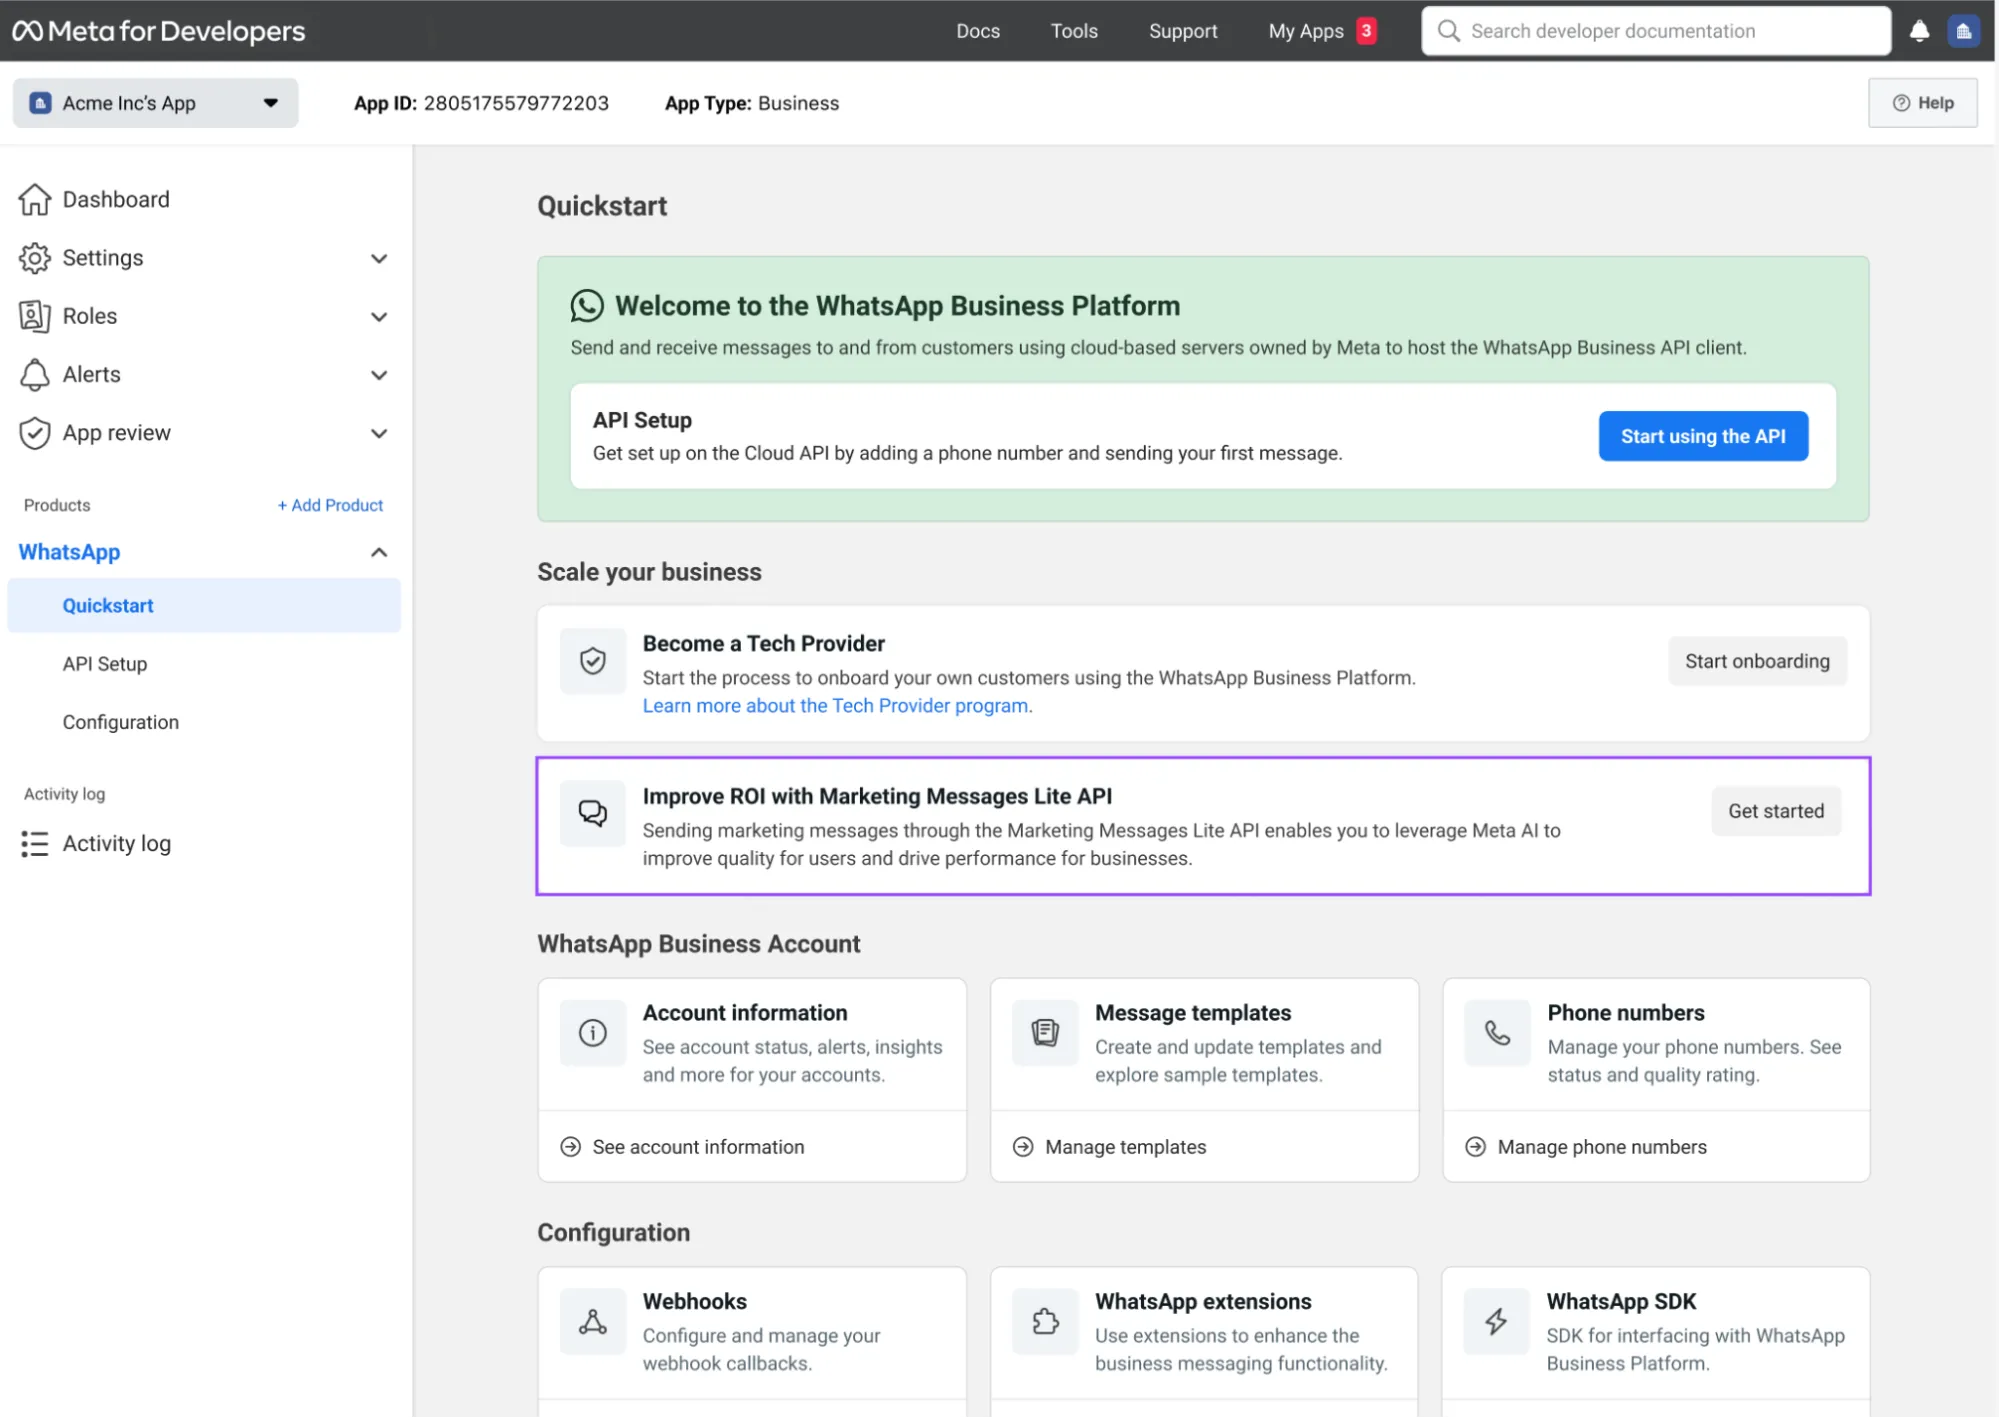The height and width of the screenshot is (1418, 1999).
Task: Expand the App review section chevron
Action: point(379,433)
